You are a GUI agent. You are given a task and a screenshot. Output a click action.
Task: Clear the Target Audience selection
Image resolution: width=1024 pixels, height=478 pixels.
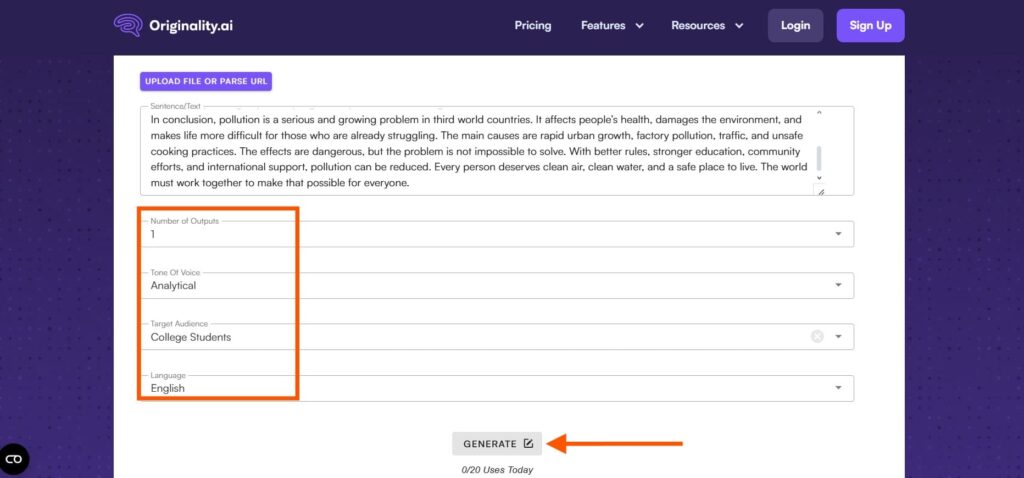click(x=817, y=337)
